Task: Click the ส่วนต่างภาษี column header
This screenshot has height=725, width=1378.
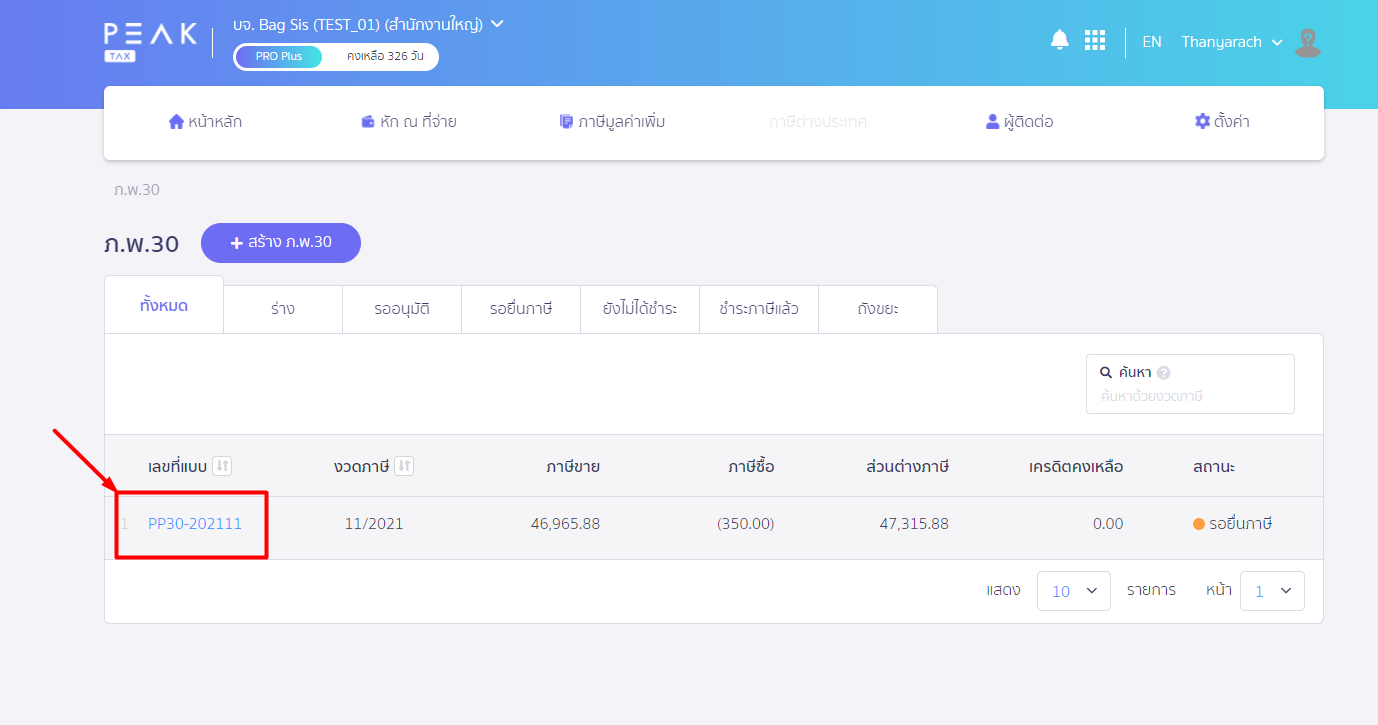Action: coord(908,466)
